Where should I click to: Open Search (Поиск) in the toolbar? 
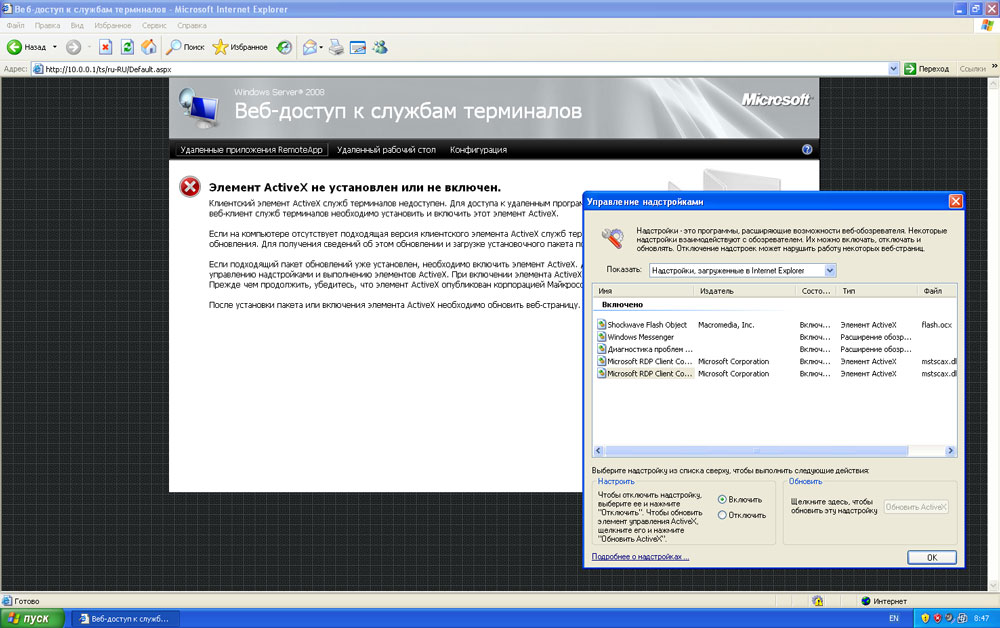[185, 47]
